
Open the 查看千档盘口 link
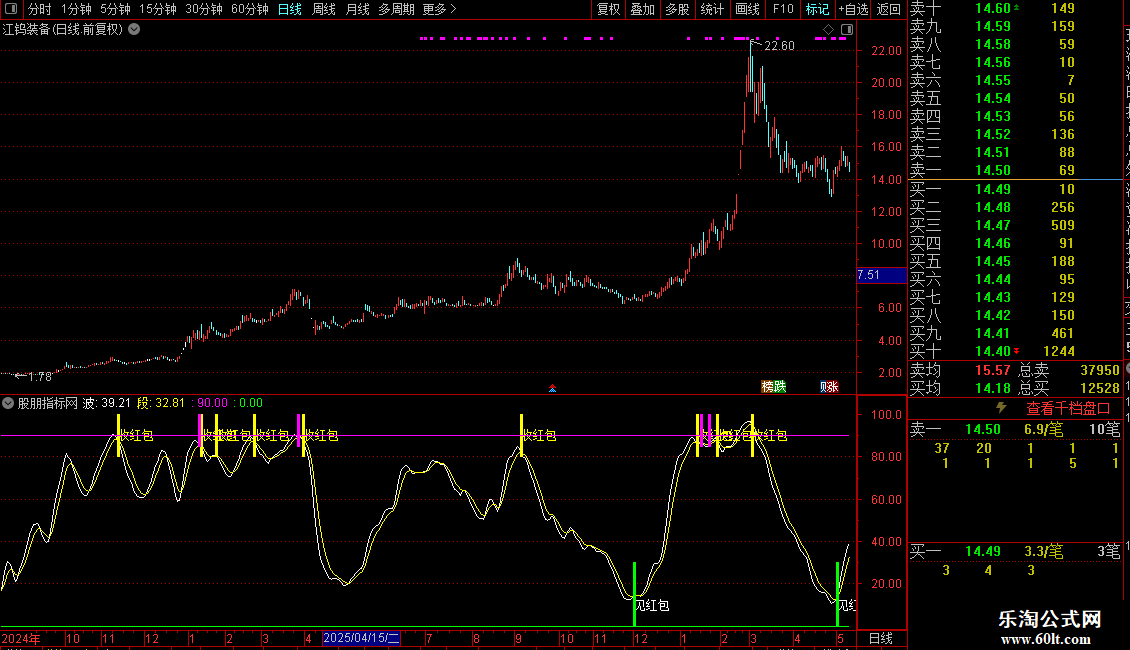[1068, 409]
